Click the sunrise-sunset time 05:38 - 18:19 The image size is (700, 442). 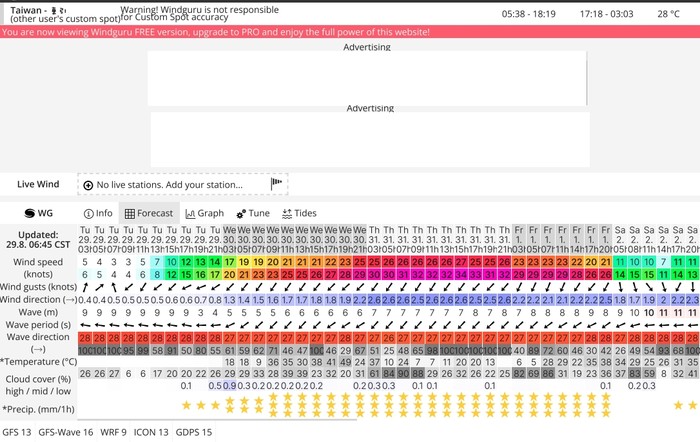pos(529,14)
